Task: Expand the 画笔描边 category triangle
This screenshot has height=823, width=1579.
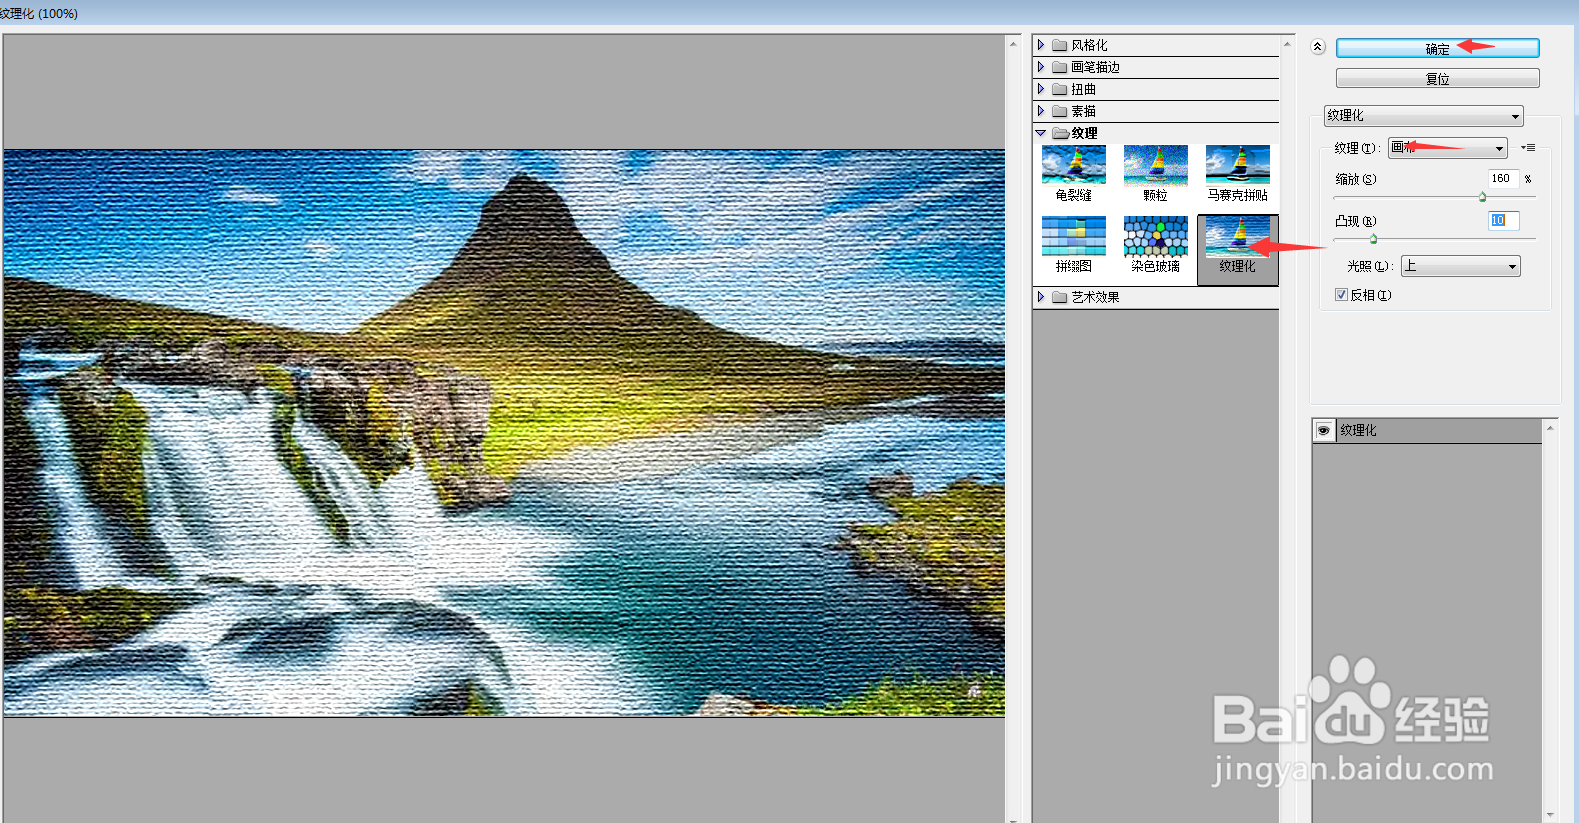Action: click(1041, 67)
